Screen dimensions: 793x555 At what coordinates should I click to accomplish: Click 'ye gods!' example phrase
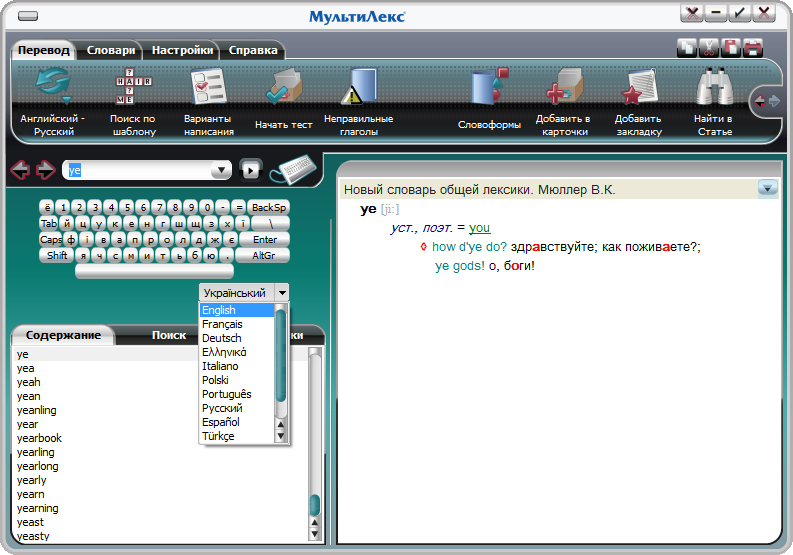(460, 266)
